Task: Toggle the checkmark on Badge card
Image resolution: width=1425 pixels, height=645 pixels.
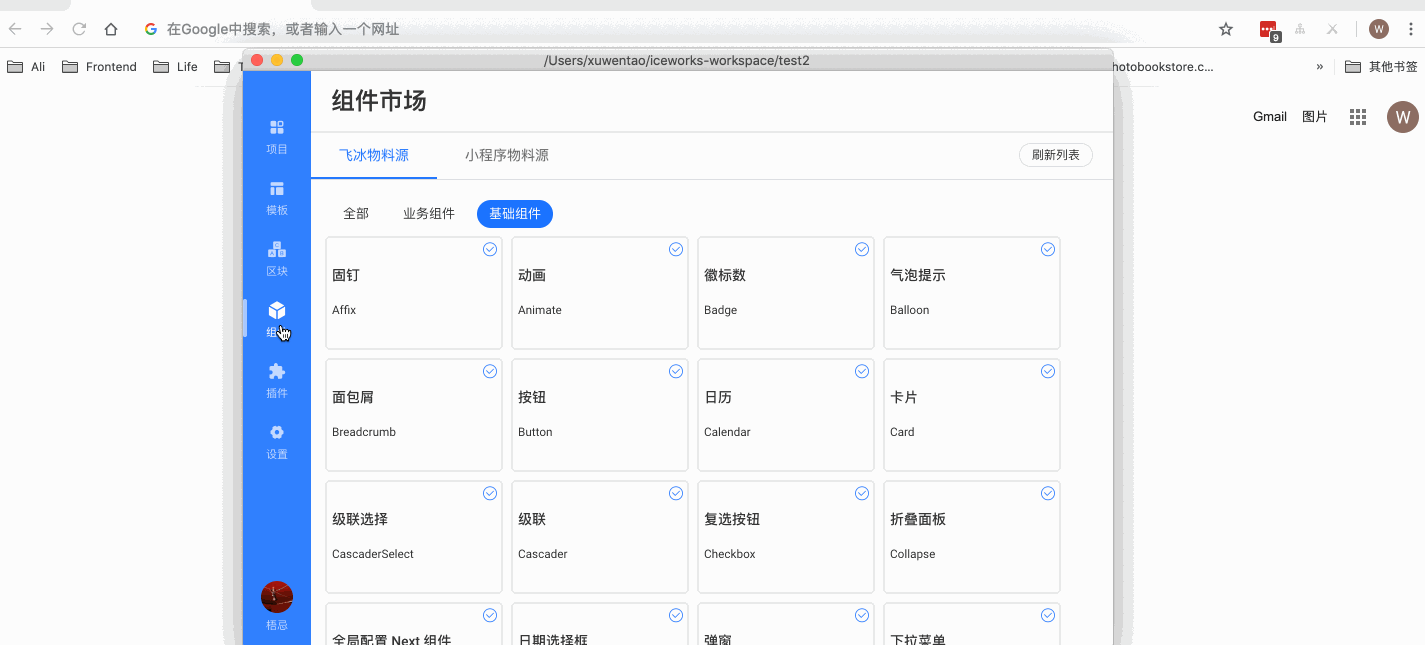Action: (862, 249)
